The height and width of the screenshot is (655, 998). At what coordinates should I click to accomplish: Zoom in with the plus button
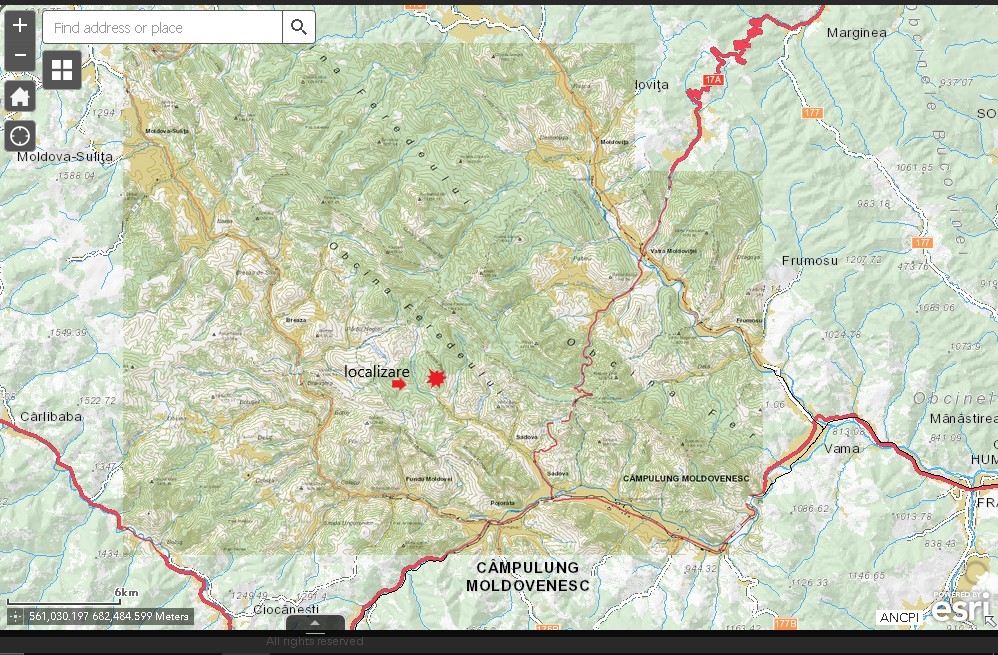[x=20, y=25]
